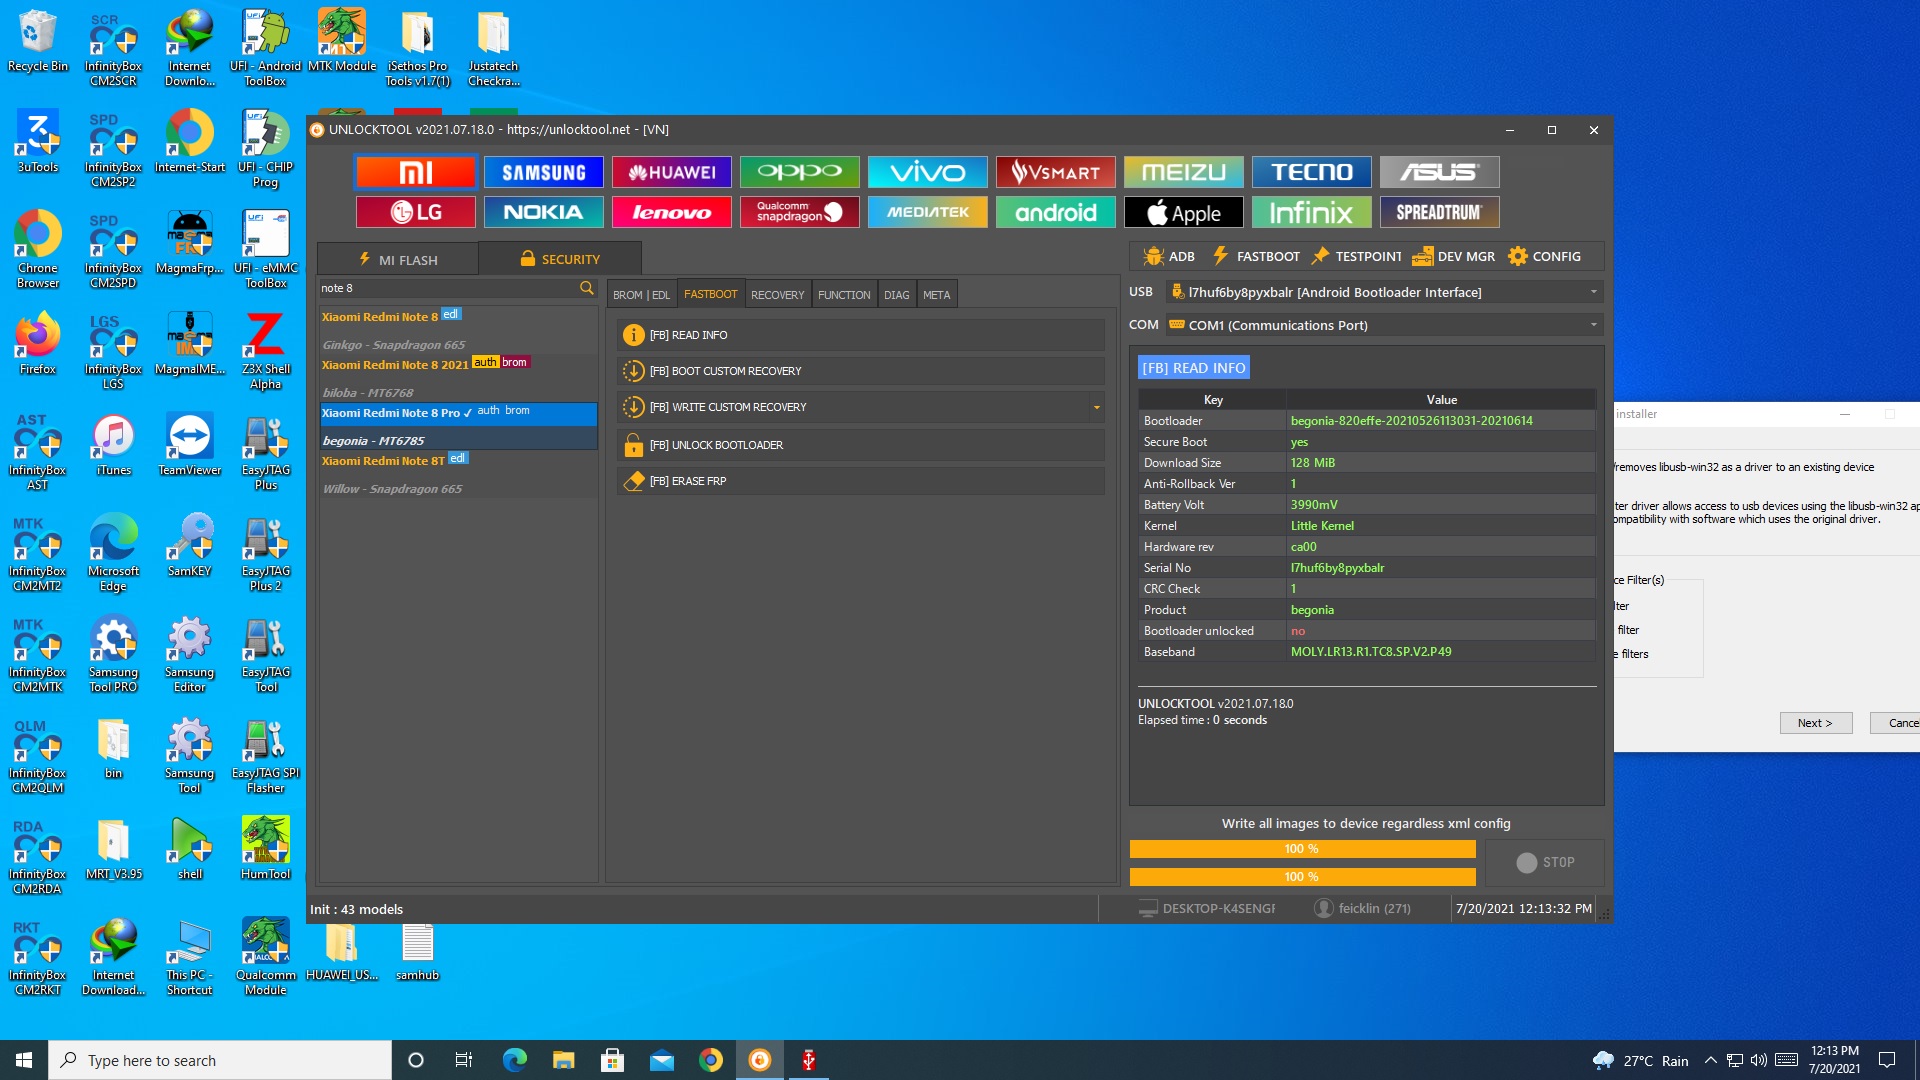The width and height of the screenshot is (1920, 1080).
Task: Select the Meizu brand tile
Action: tap(1183, 172)
